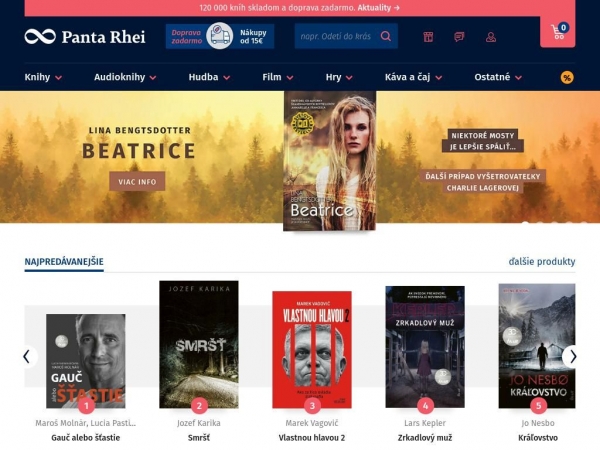Screen dimensions: 600x450
Task: Click the user account icon
Action: (490, 37)
